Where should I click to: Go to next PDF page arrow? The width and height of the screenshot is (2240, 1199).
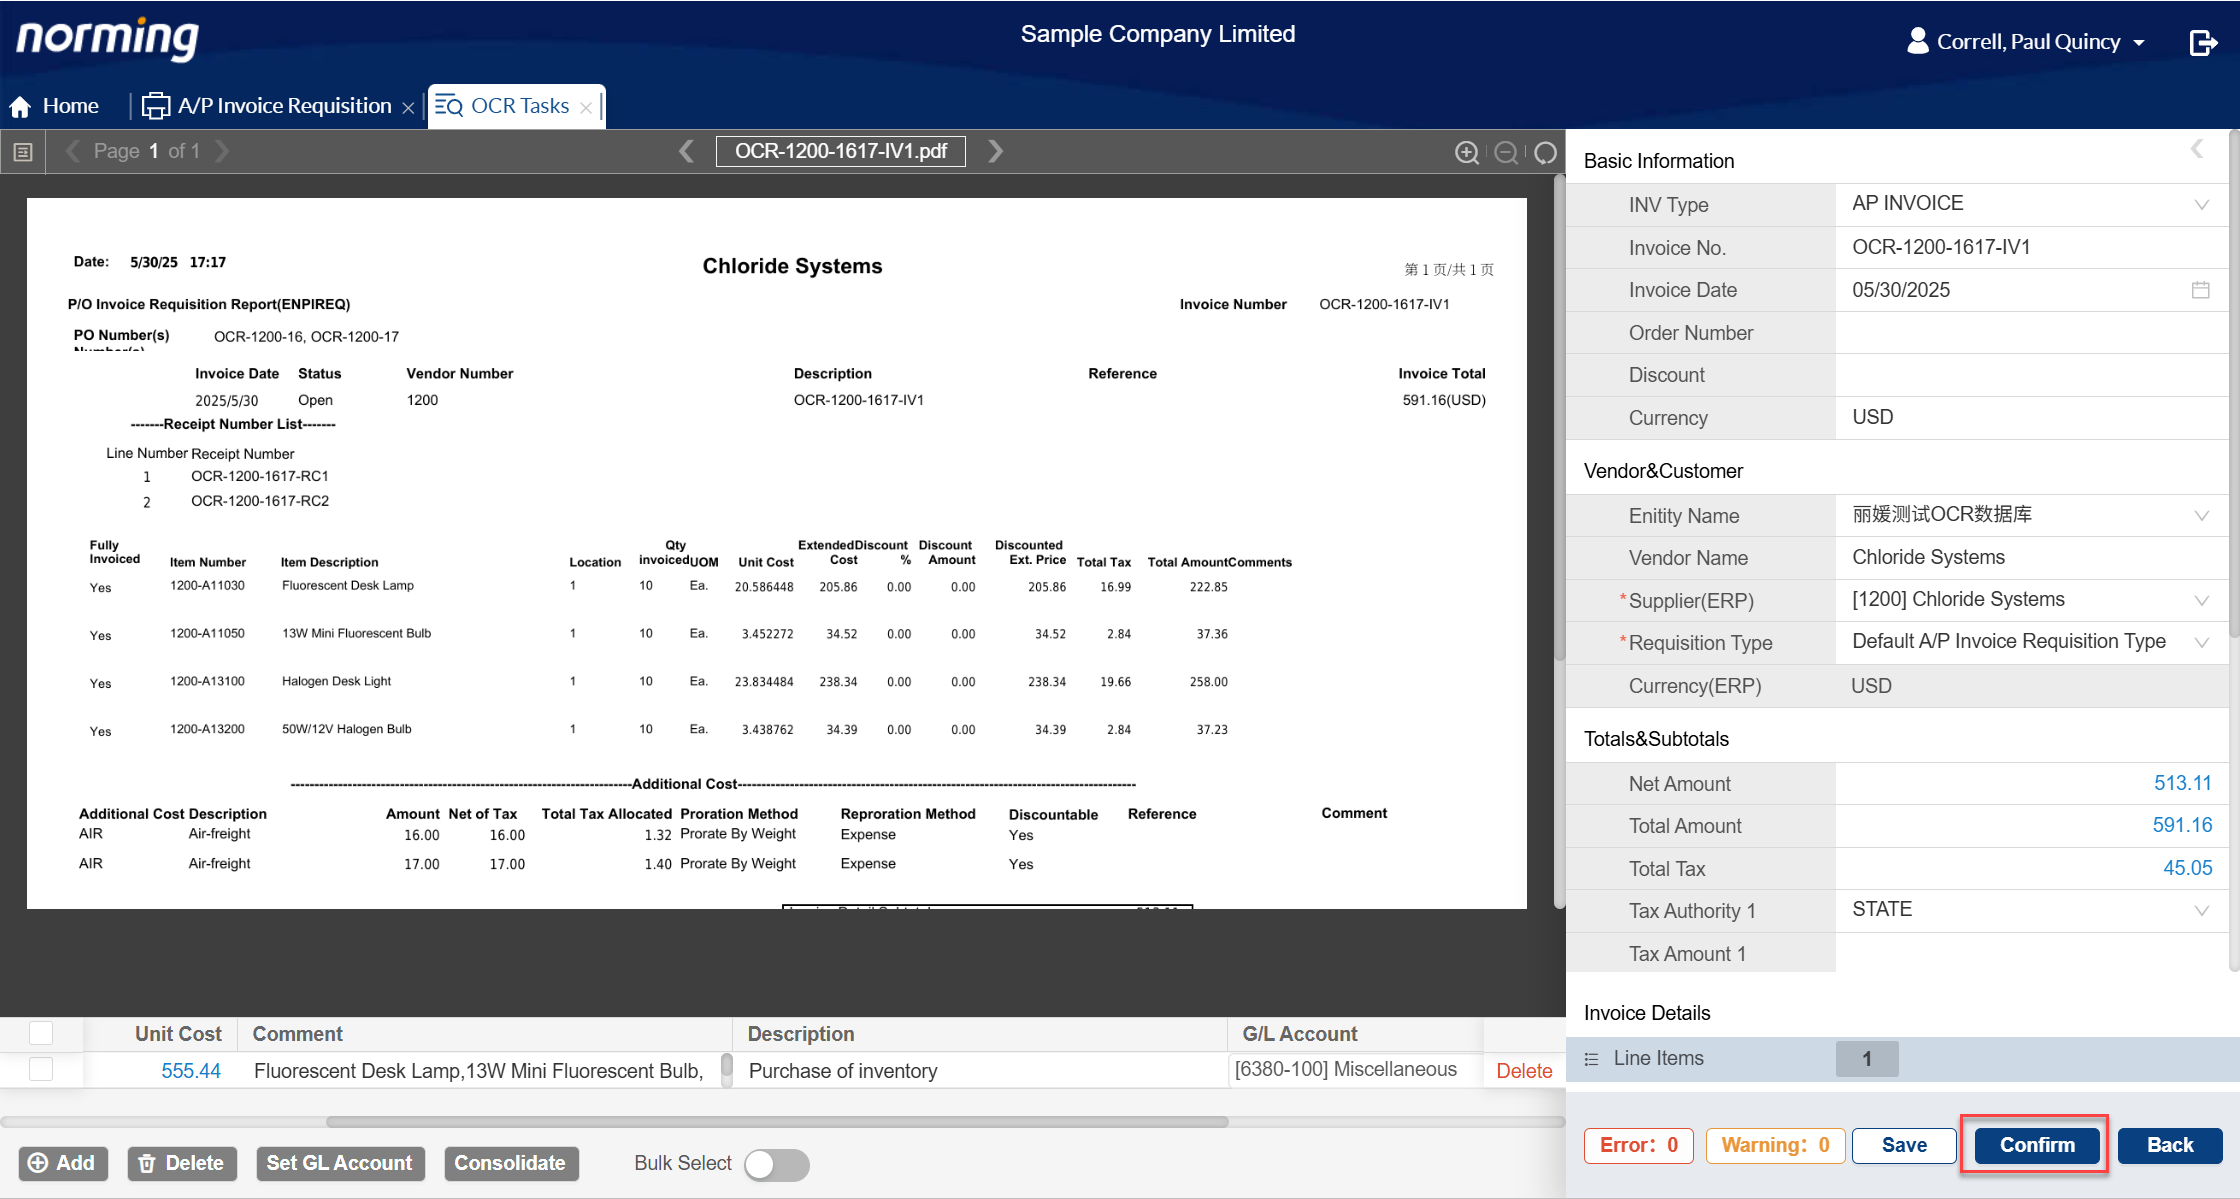[x=222, y=151]
